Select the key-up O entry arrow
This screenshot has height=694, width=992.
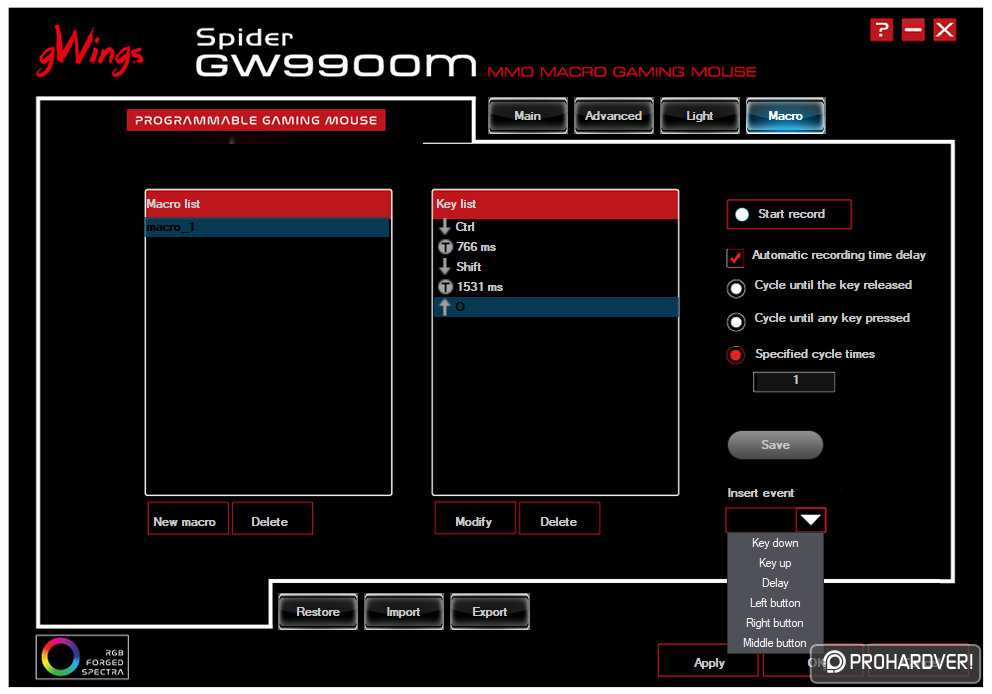(x=445, y=307)
